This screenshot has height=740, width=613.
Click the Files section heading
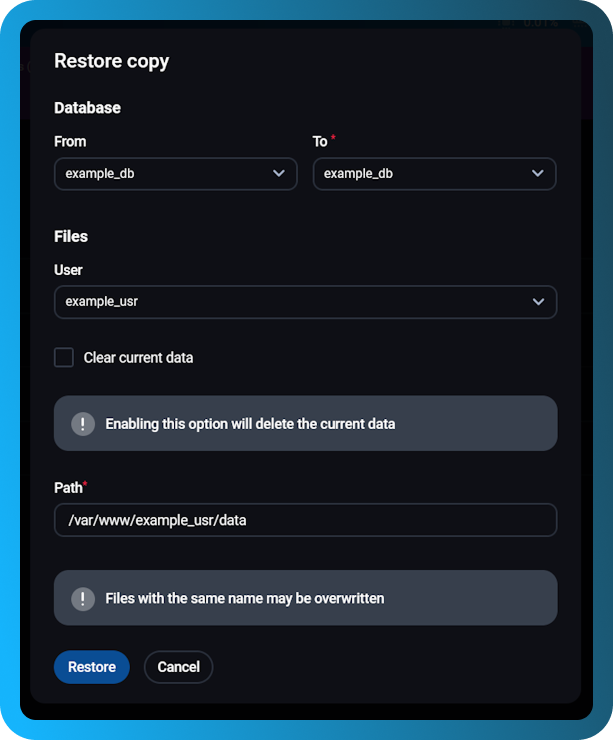(71, 237)
